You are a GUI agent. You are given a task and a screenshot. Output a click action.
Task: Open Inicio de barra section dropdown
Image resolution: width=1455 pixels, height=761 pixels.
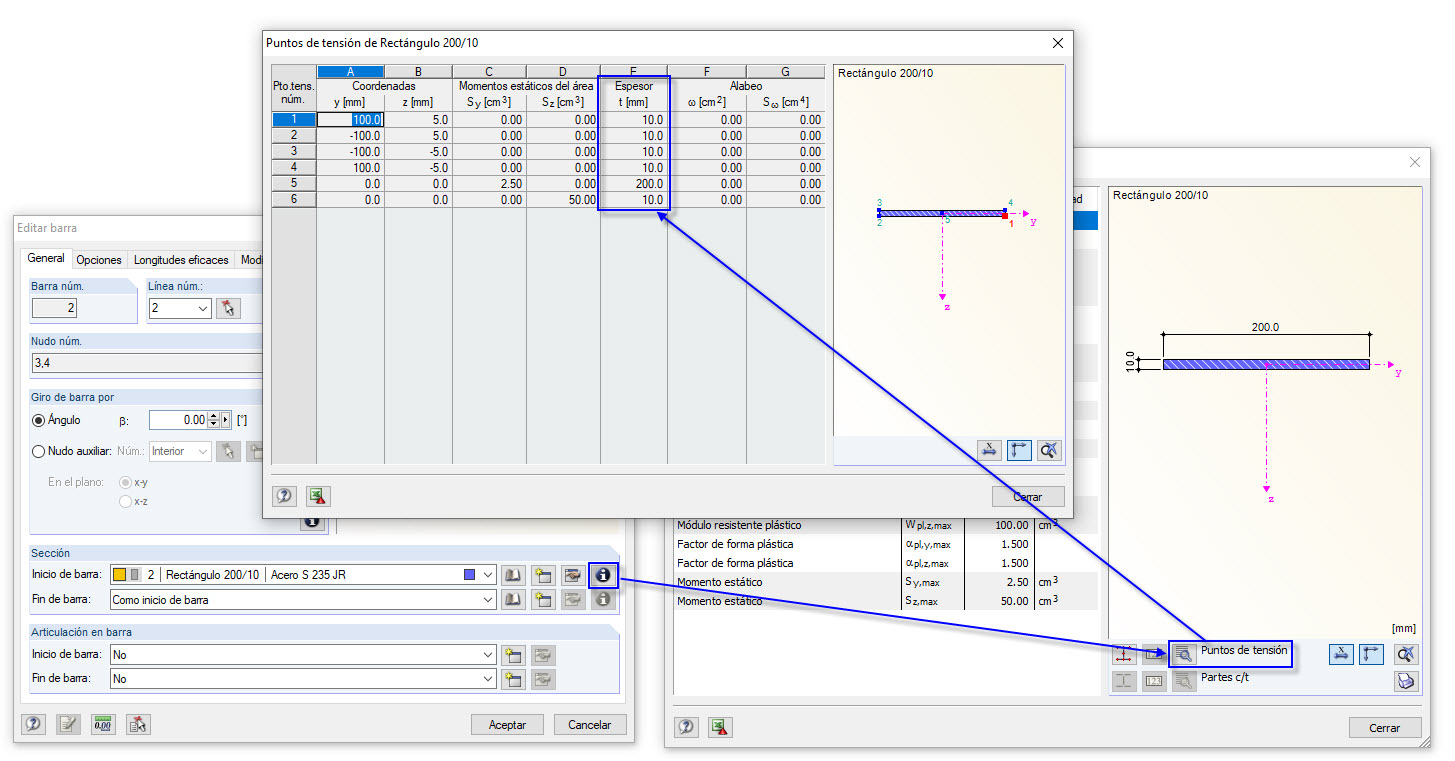coord(488,575)
